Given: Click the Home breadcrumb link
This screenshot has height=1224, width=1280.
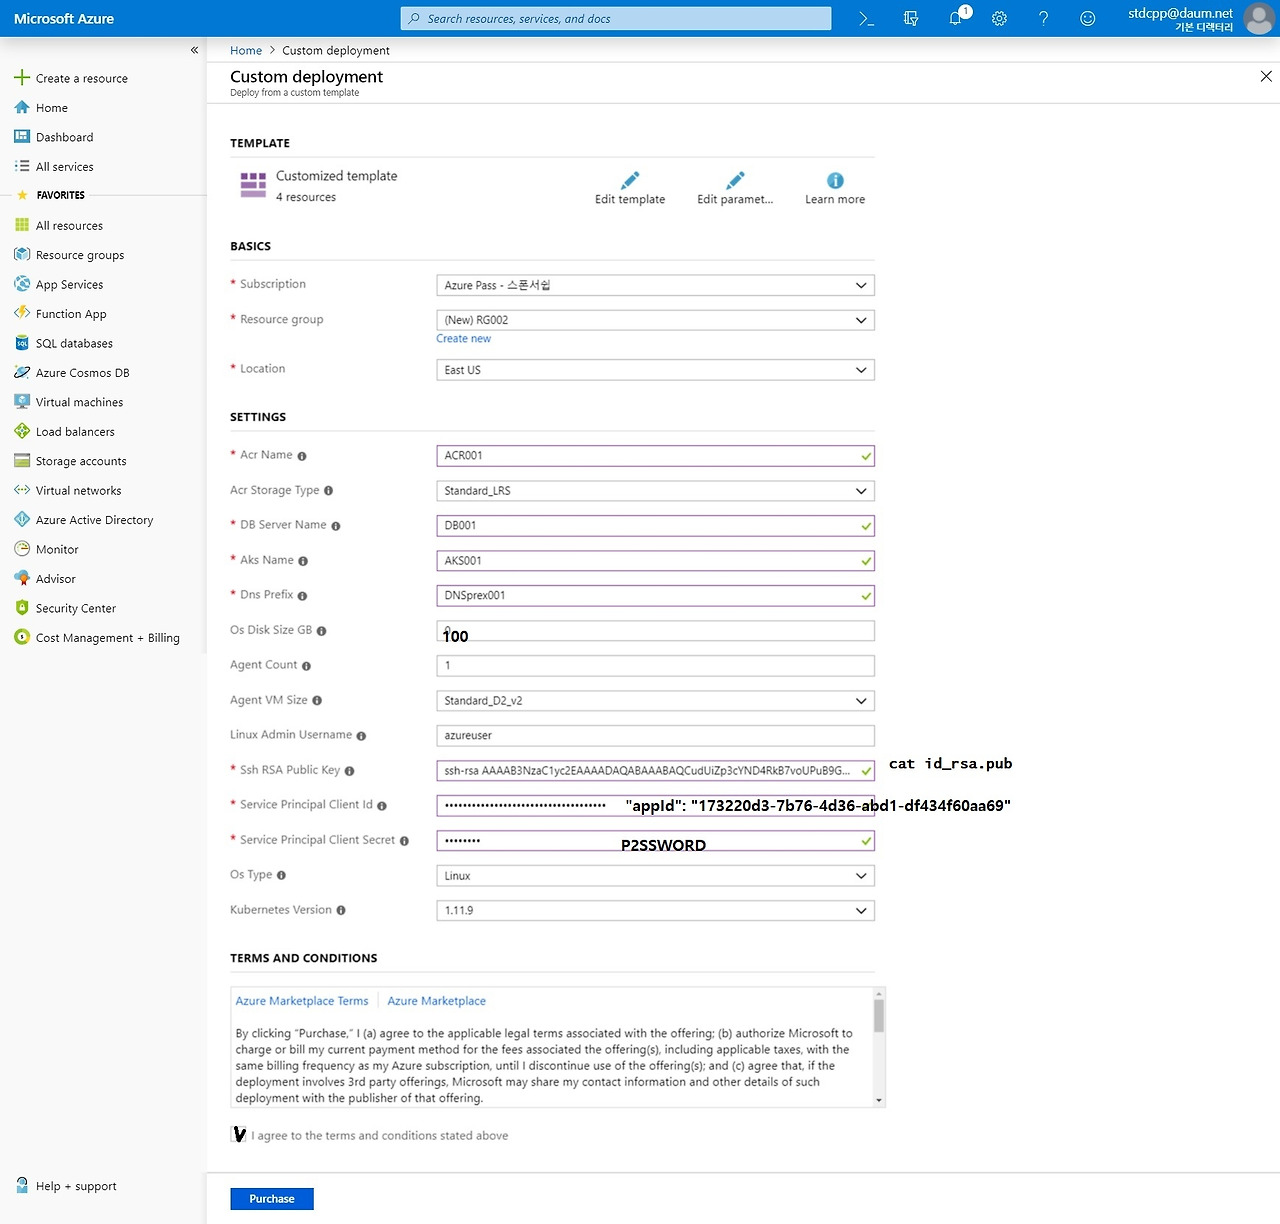Looking at the screenshot, I should click(x=246, y=51).
